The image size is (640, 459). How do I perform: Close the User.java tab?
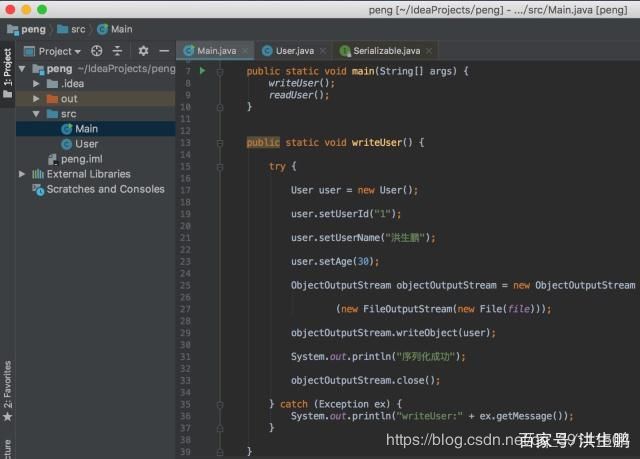(x=323, y=51)
